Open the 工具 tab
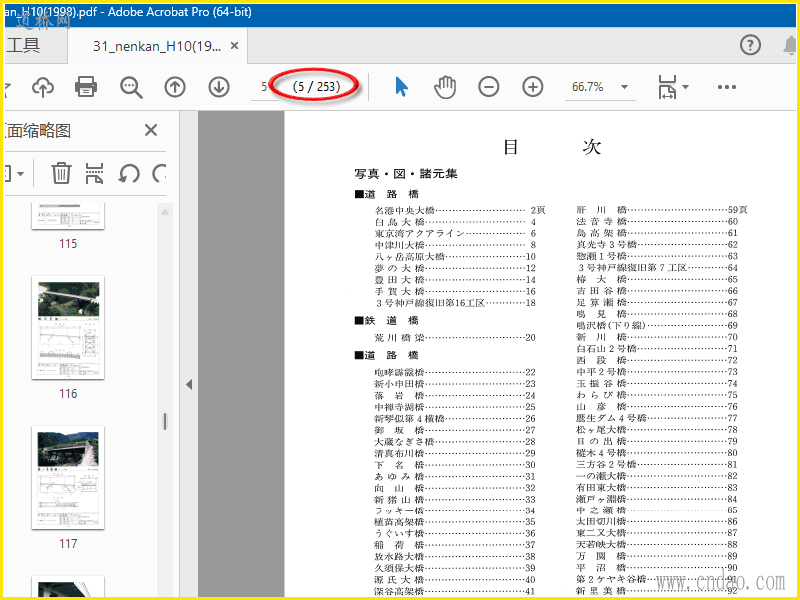Screen dimensions: 800x600 tap(23, 45)
